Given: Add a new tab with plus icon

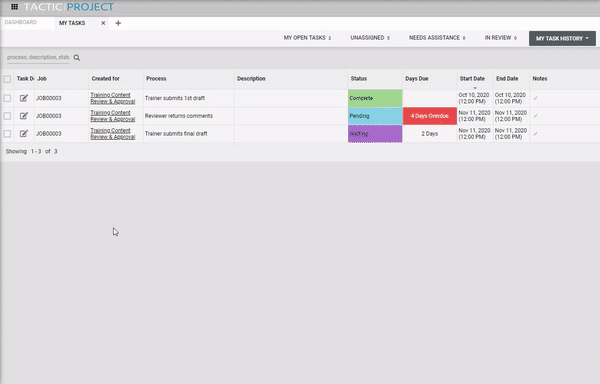Looking at the screenshot, I should pos(118,23).
